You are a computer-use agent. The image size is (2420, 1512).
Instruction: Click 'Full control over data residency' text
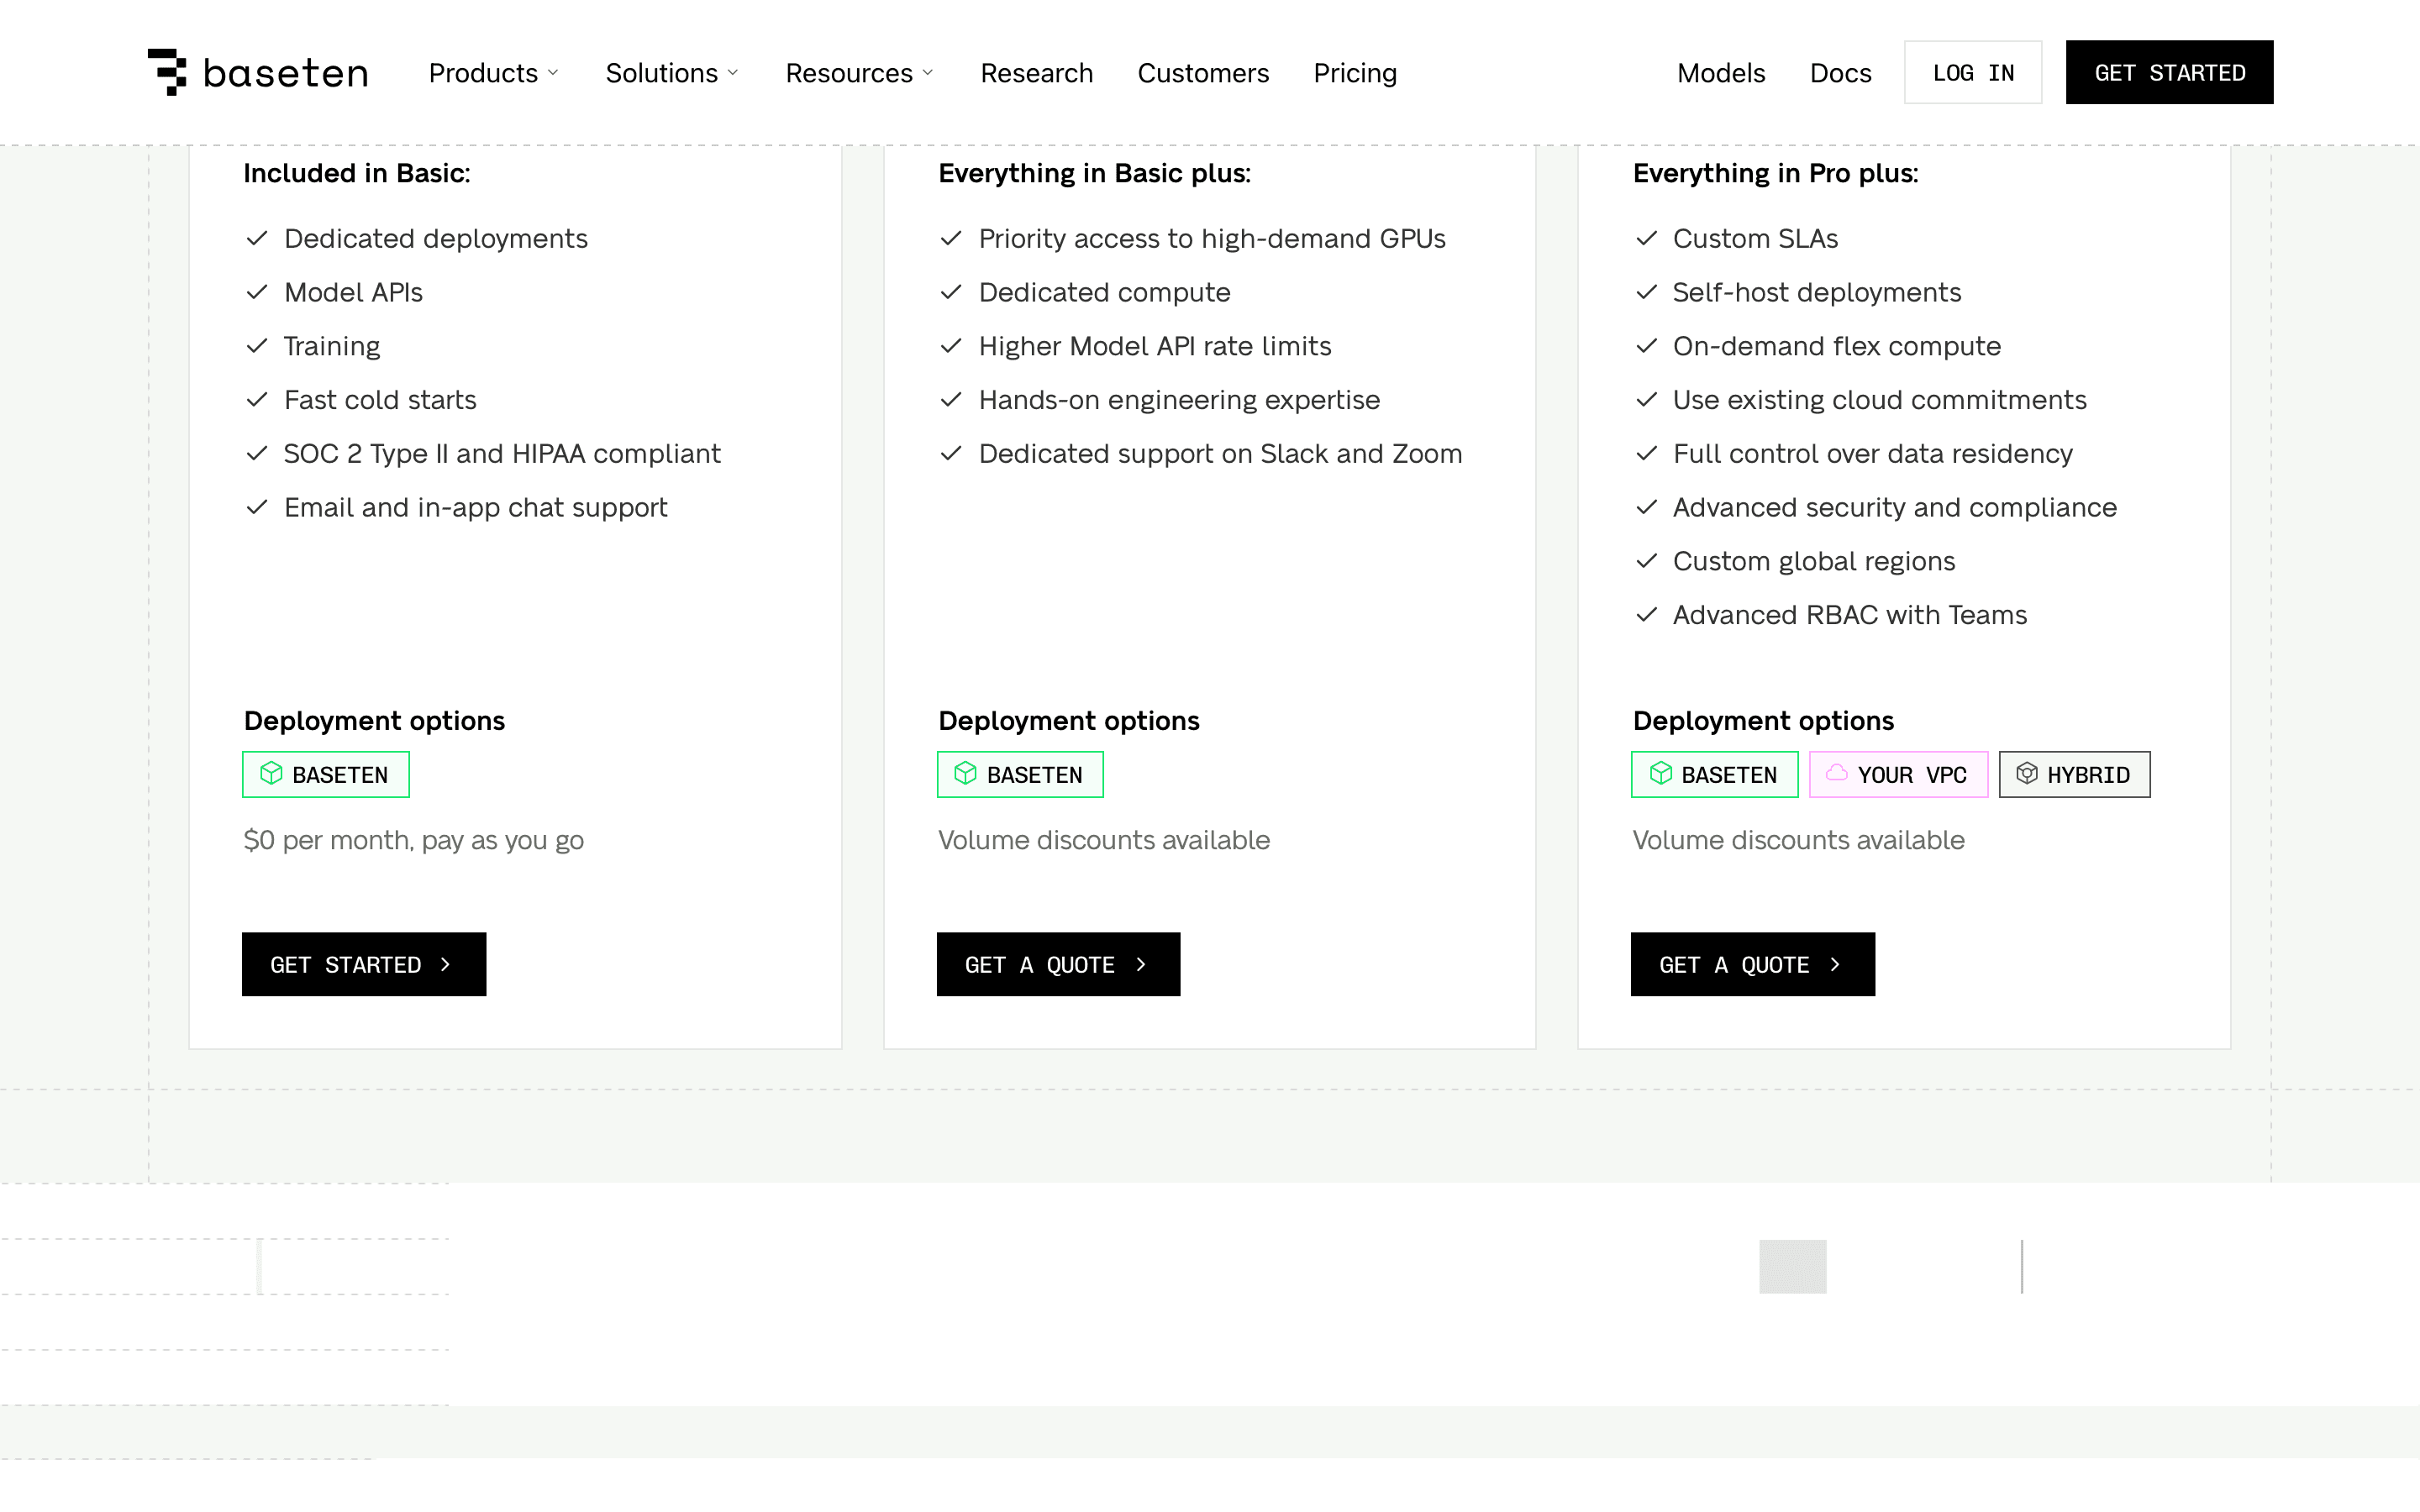pos(1872,454)
